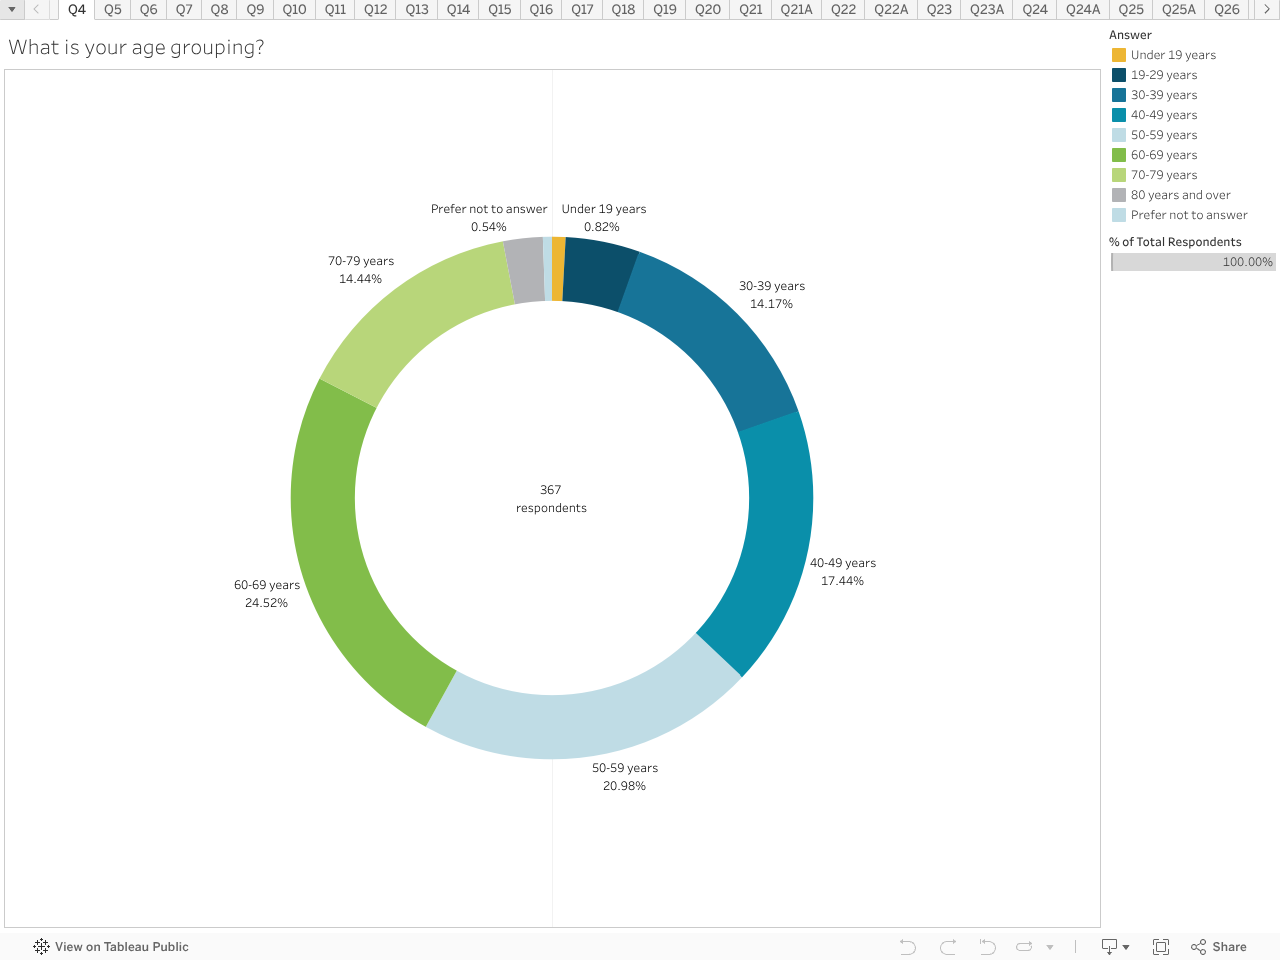This screenshot has height=960, width=1280.
Task: Click the Share icon
Action: coord(1219,947)
